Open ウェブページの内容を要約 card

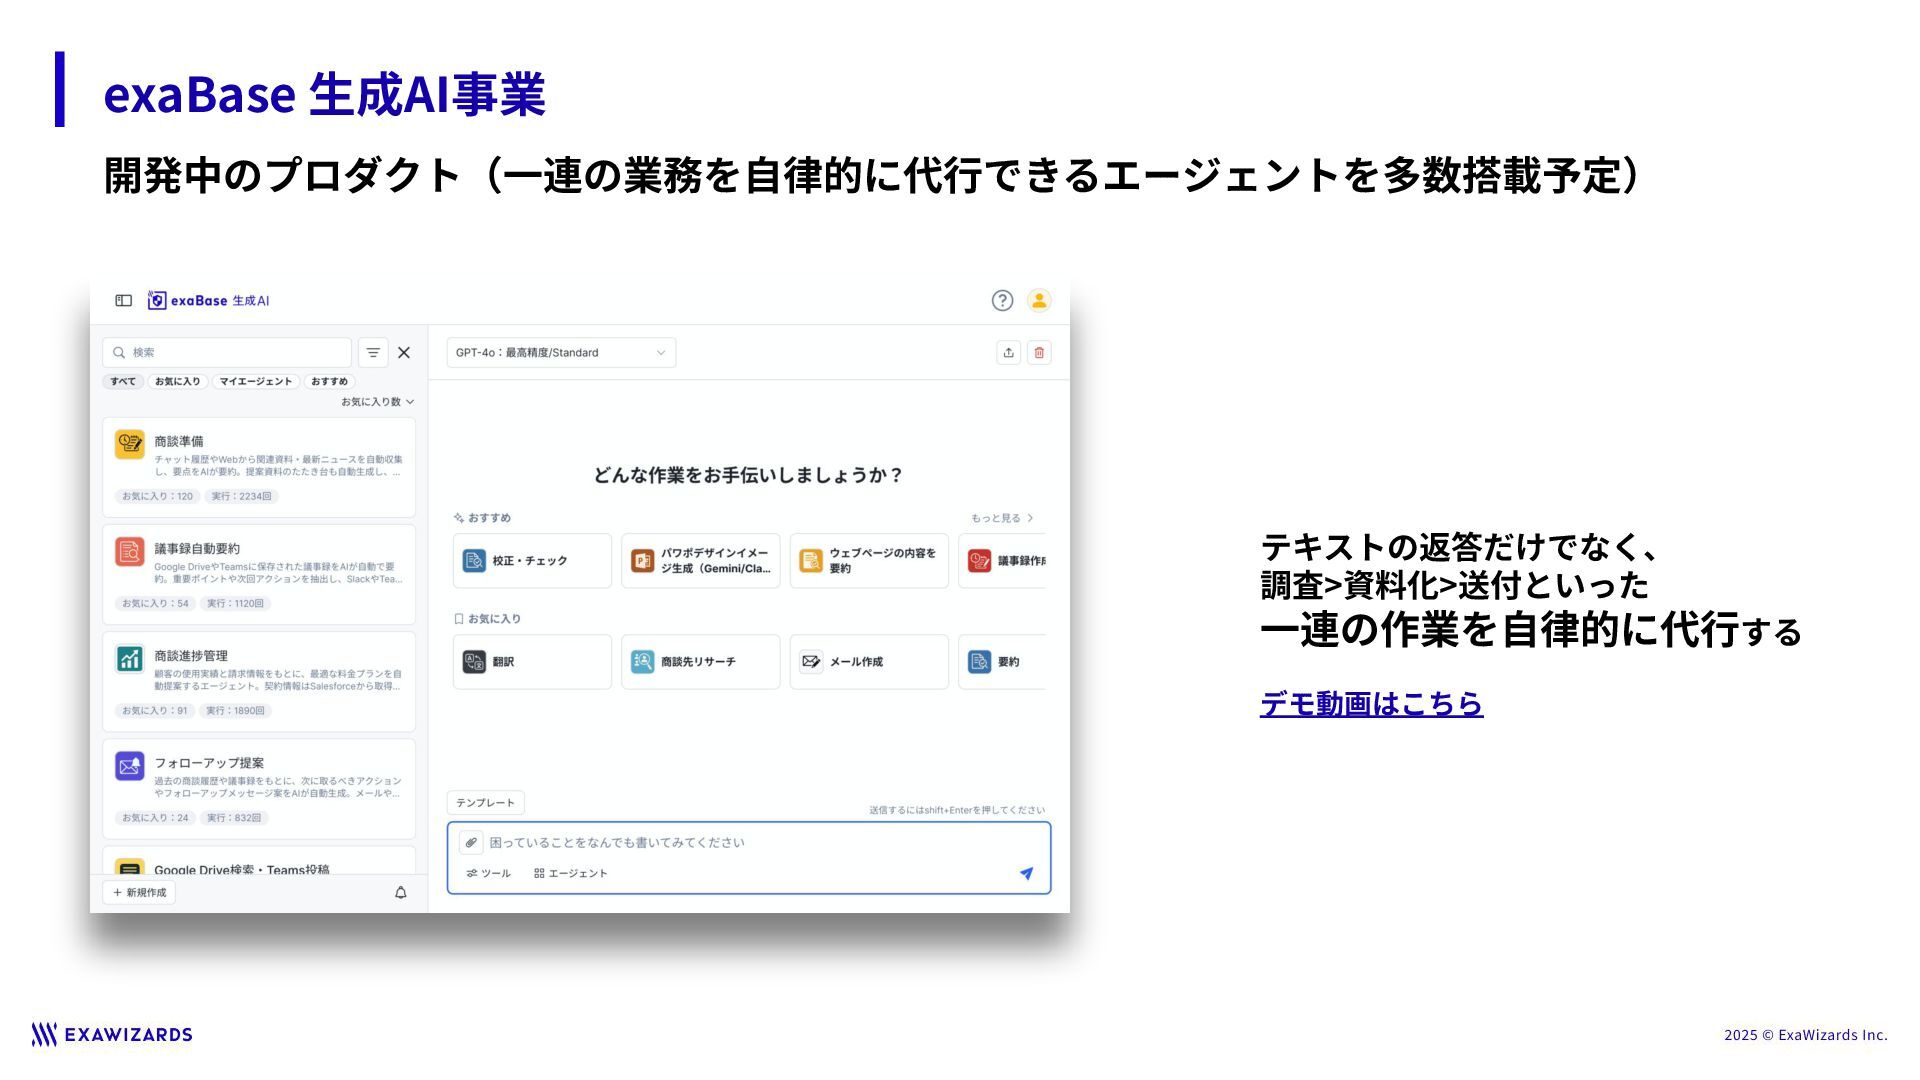tap(869, 561)
